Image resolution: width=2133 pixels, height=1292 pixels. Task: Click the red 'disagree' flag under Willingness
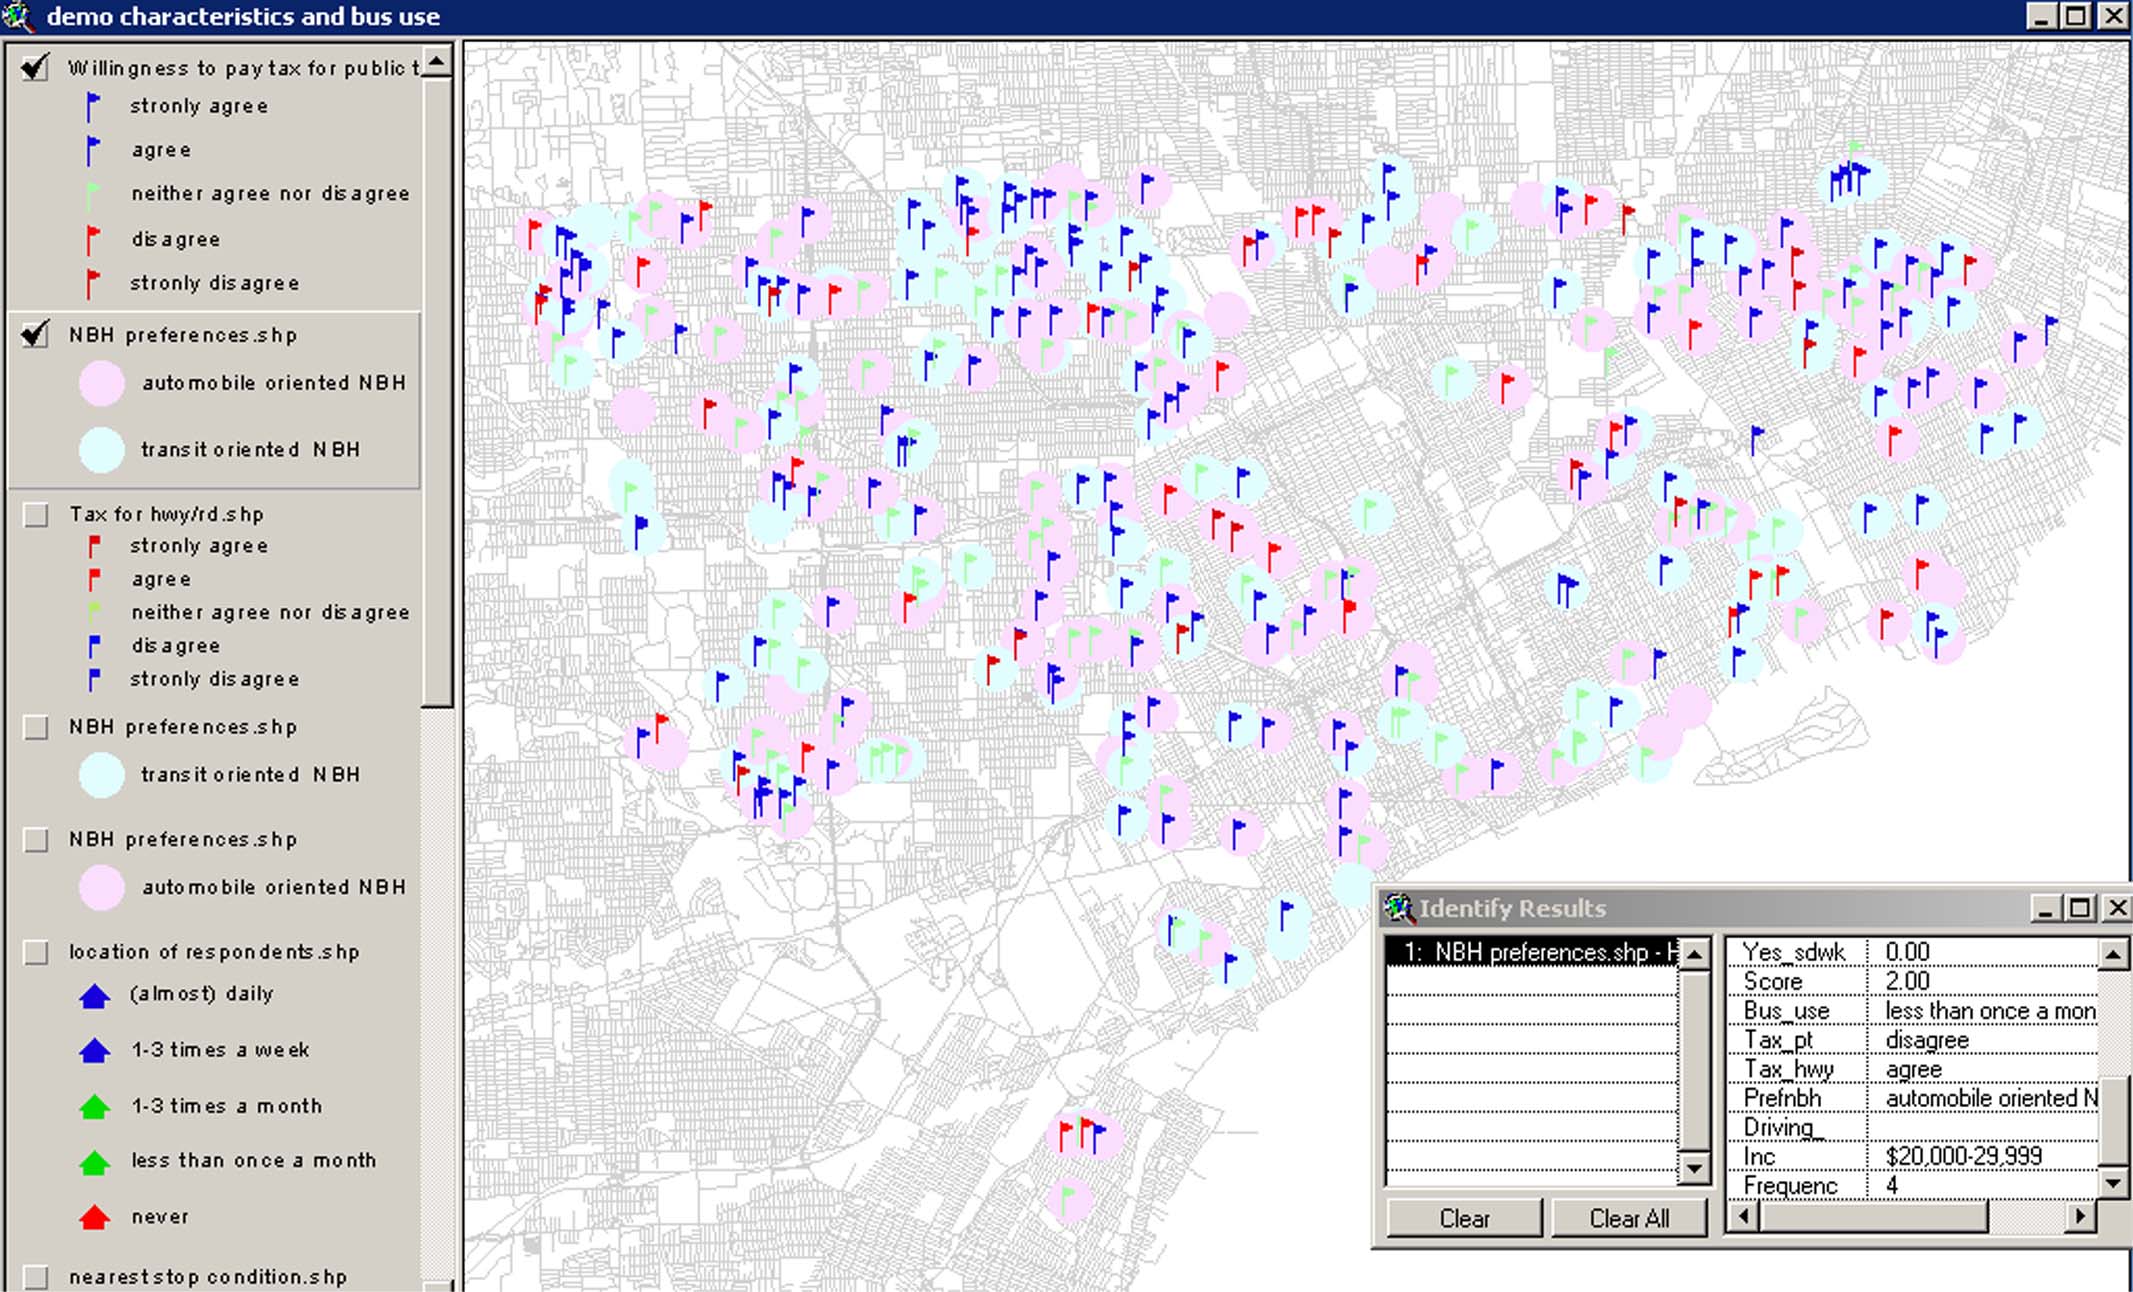point(93,239)
